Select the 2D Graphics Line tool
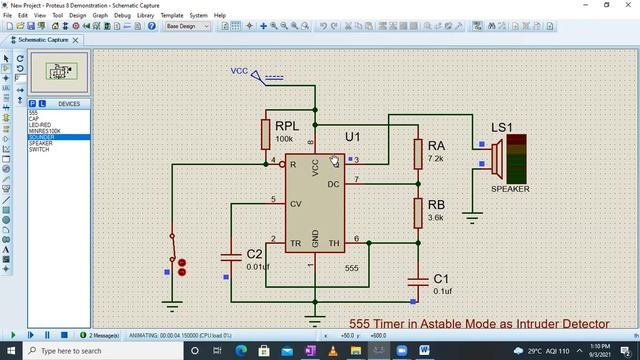This screenshot has height=360, width=640. click(x=6, y=200)
